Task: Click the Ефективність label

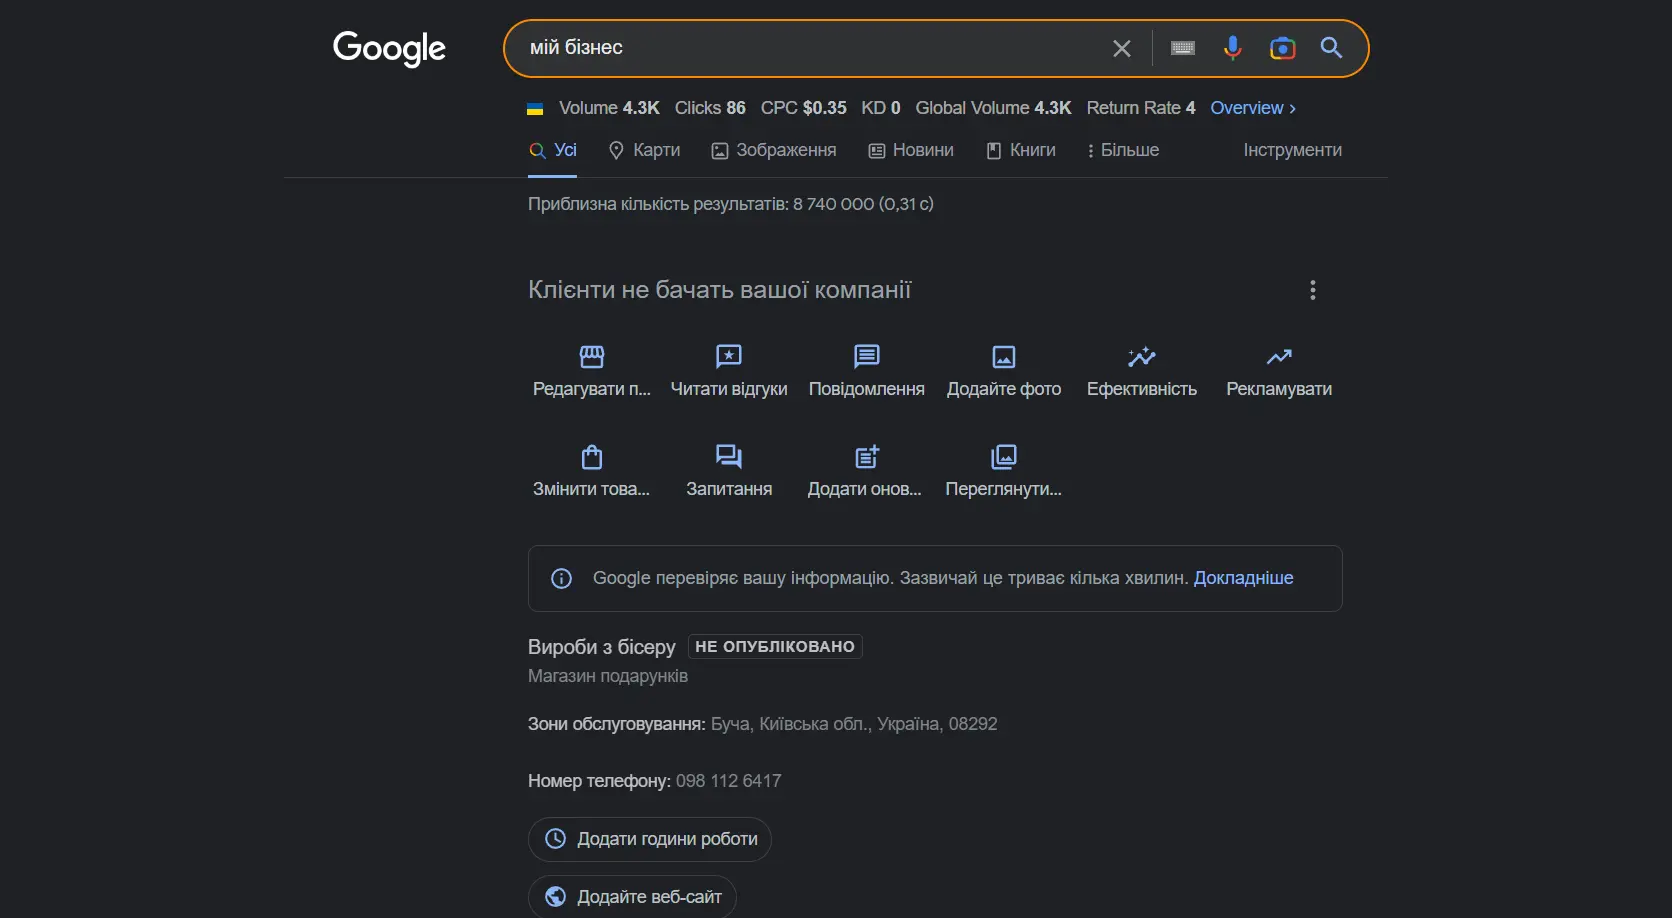Action: [x=1142, y=389]
